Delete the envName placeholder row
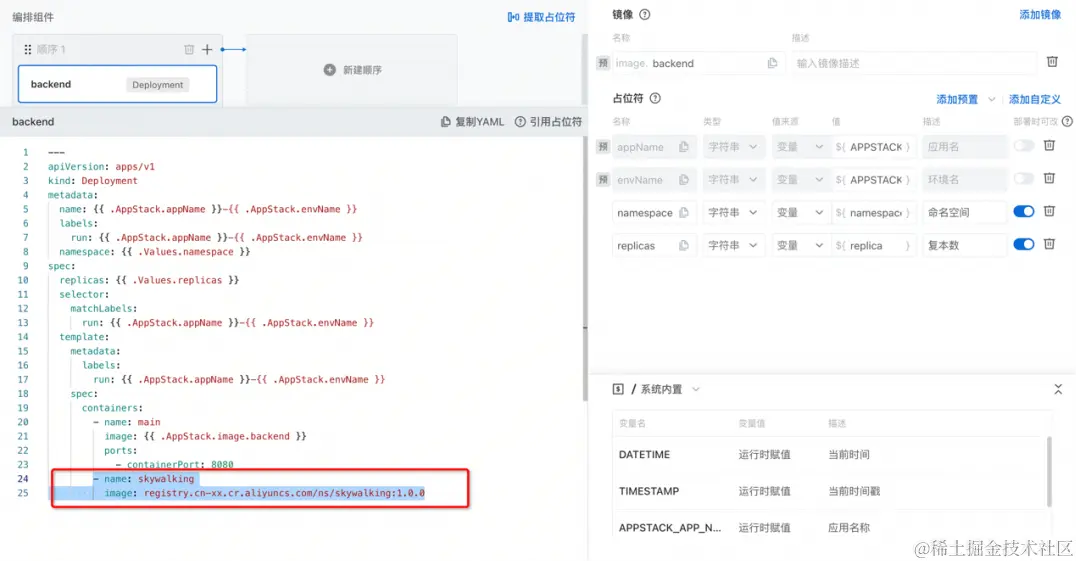This screenshot has width=1080, height=565. click(x=1050, y=178)
